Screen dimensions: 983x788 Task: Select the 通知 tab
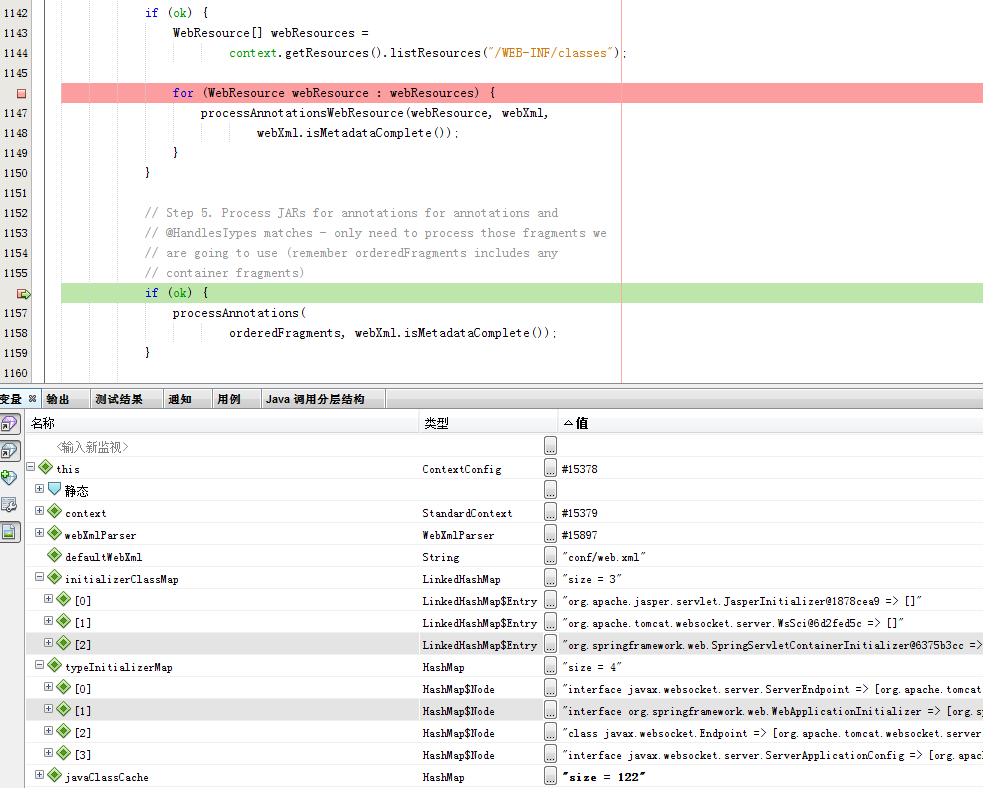[x=180, y=399]
